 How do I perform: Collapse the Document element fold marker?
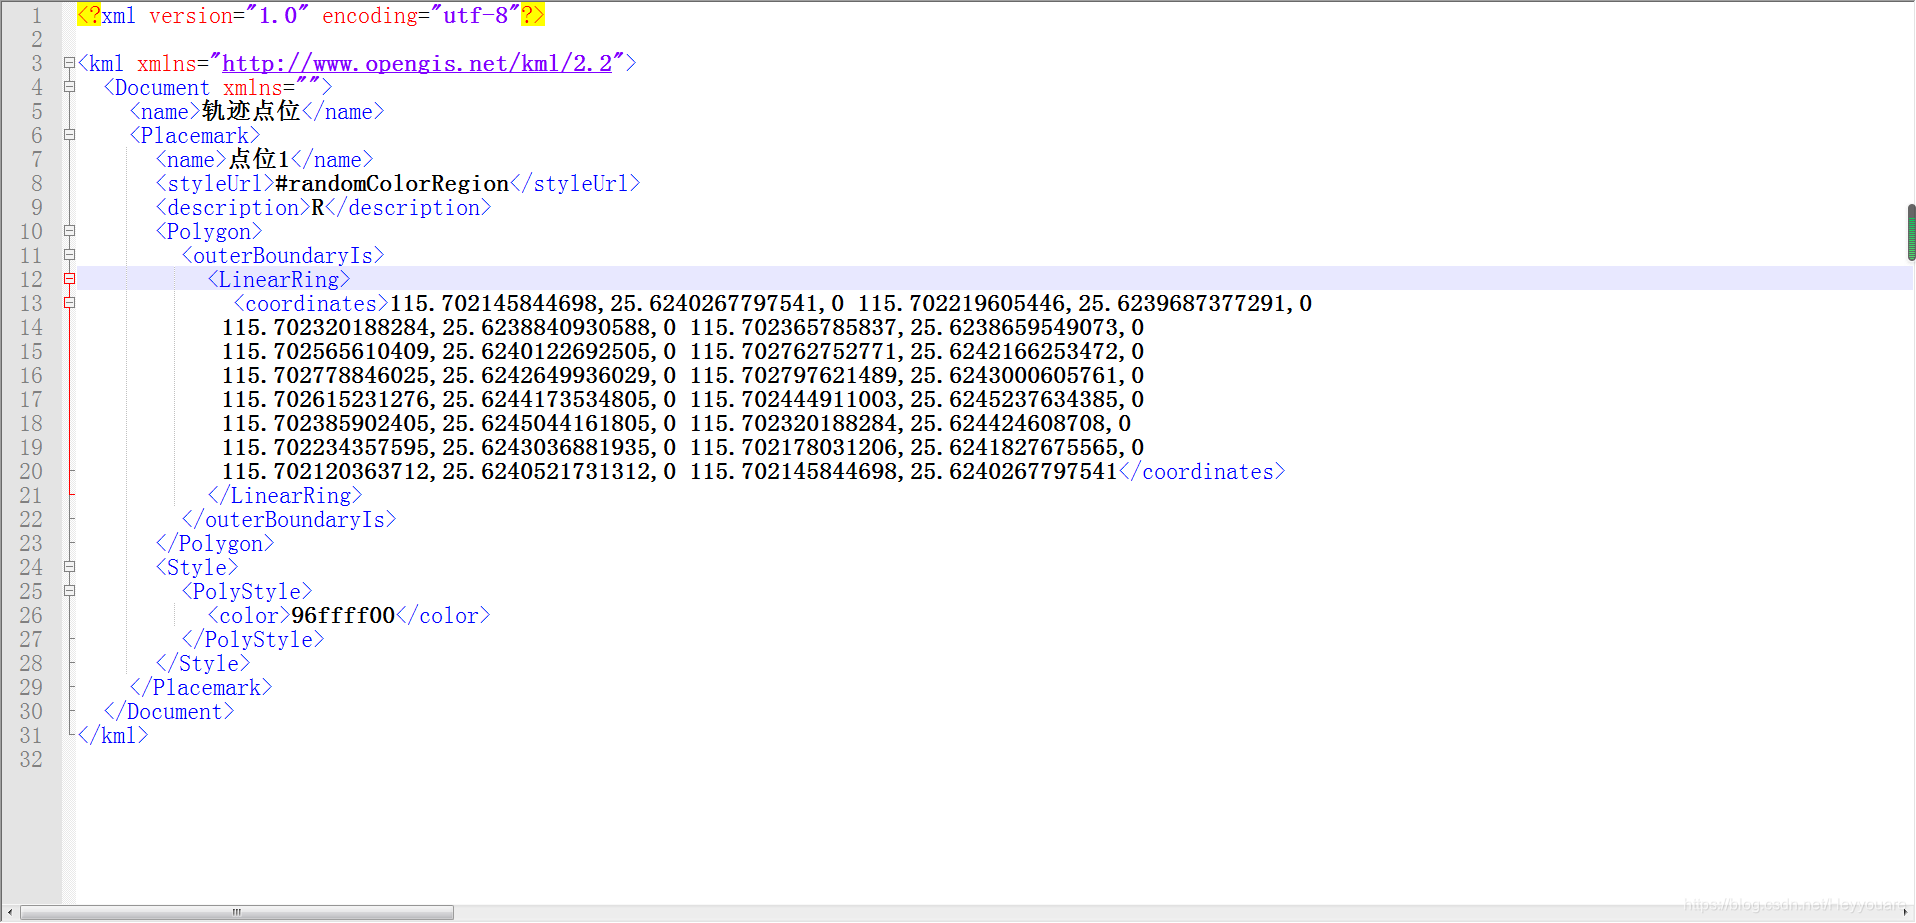pos(69,87)
